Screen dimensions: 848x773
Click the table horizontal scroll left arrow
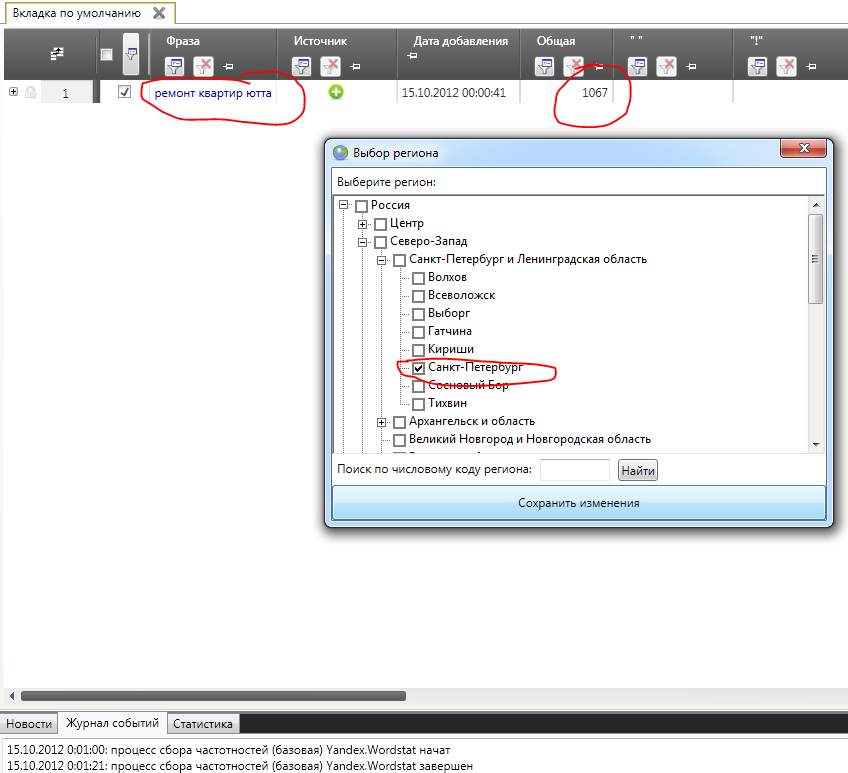(12, 696)
